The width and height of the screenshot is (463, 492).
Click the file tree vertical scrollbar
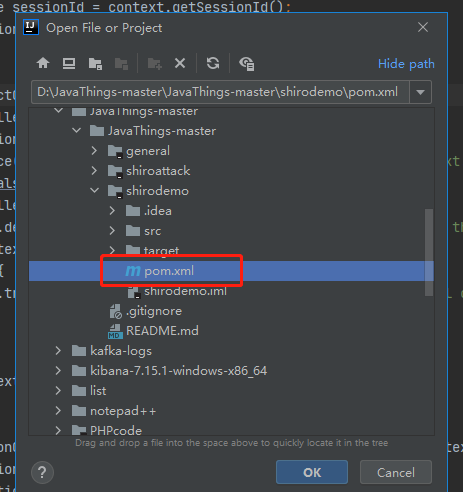429,252
